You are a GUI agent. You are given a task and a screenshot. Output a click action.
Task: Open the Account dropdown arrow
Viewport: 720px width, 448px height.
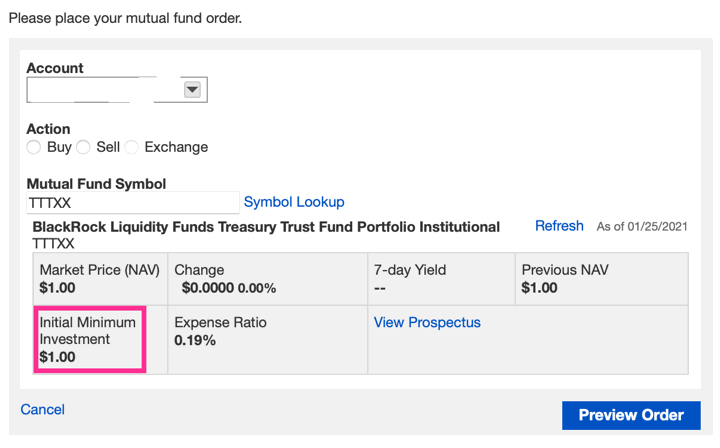point(193,90)
